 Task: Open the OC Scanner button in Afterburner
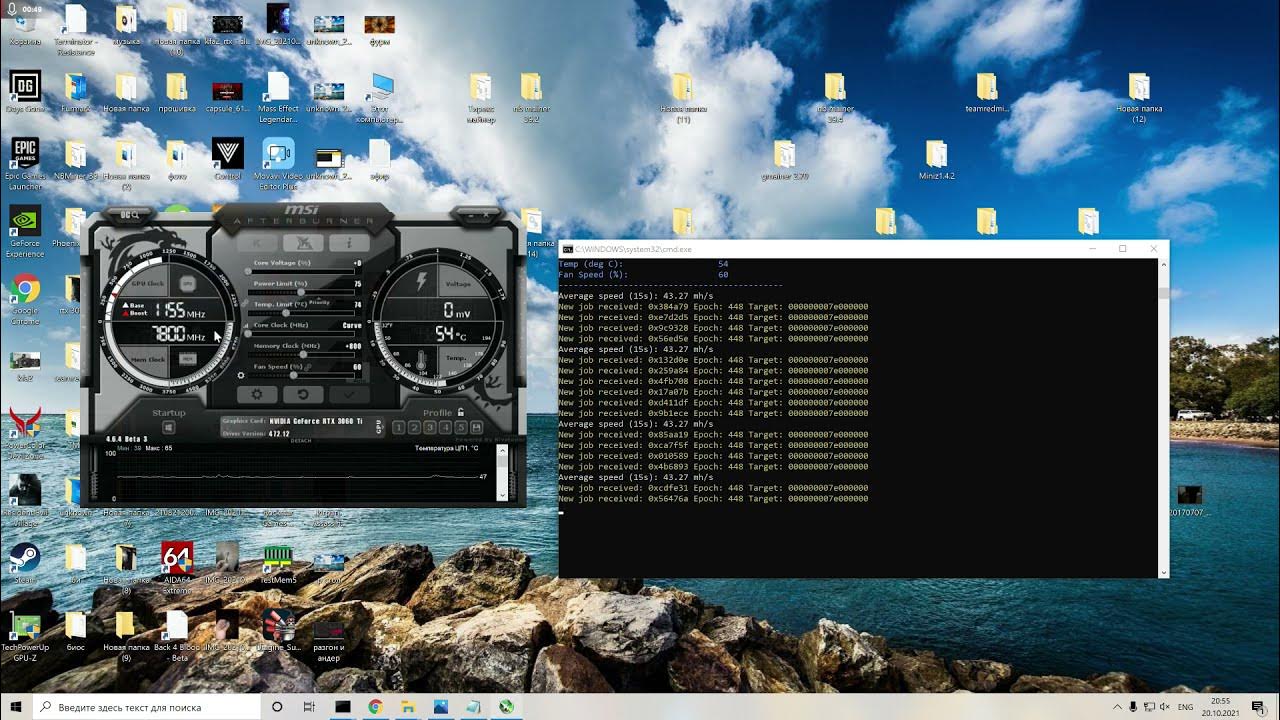click(303, 243)
